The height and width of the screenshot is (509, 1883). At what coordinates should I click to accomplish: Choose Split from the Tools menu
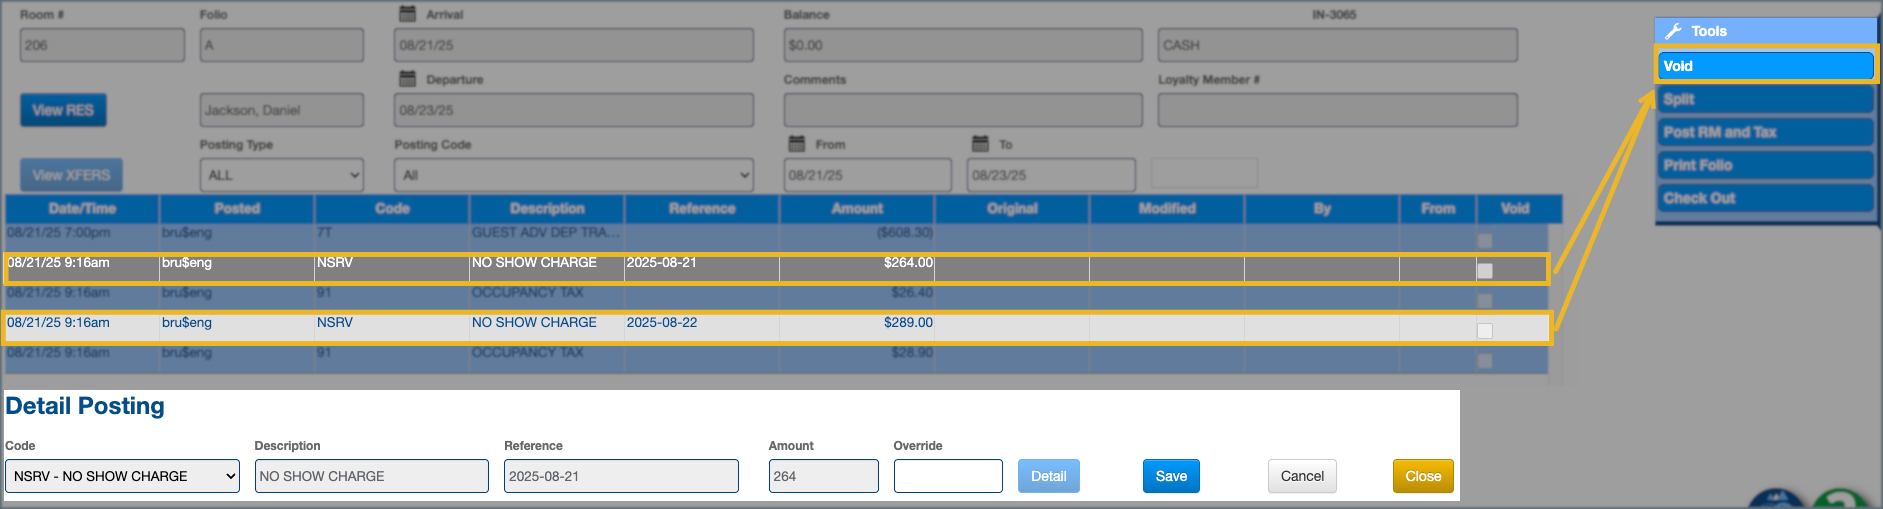[1765, 99]
